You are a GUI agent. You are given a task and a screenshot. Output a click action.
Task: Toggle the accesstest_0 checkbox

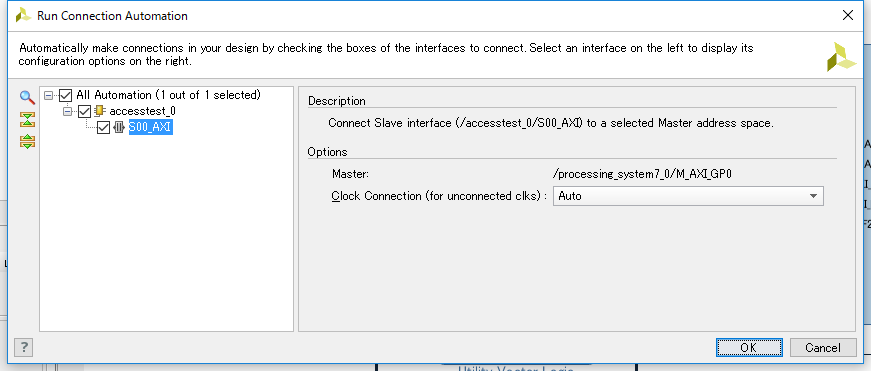pyautogui.click(x=84, y=112)
